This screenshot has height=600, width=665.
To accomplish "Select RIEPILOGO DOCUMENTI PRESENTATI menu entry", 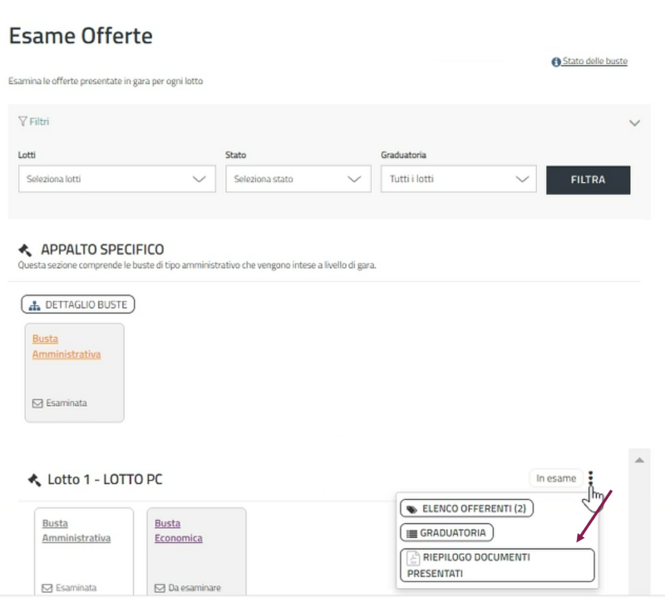I will [497, 565].
